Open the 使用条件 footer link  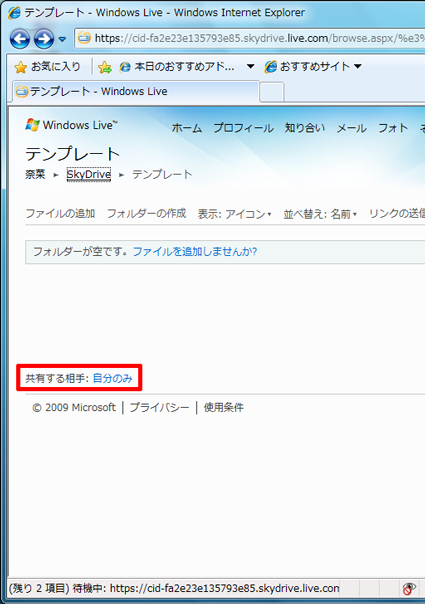pyautogui.click(x=223, y=407)
